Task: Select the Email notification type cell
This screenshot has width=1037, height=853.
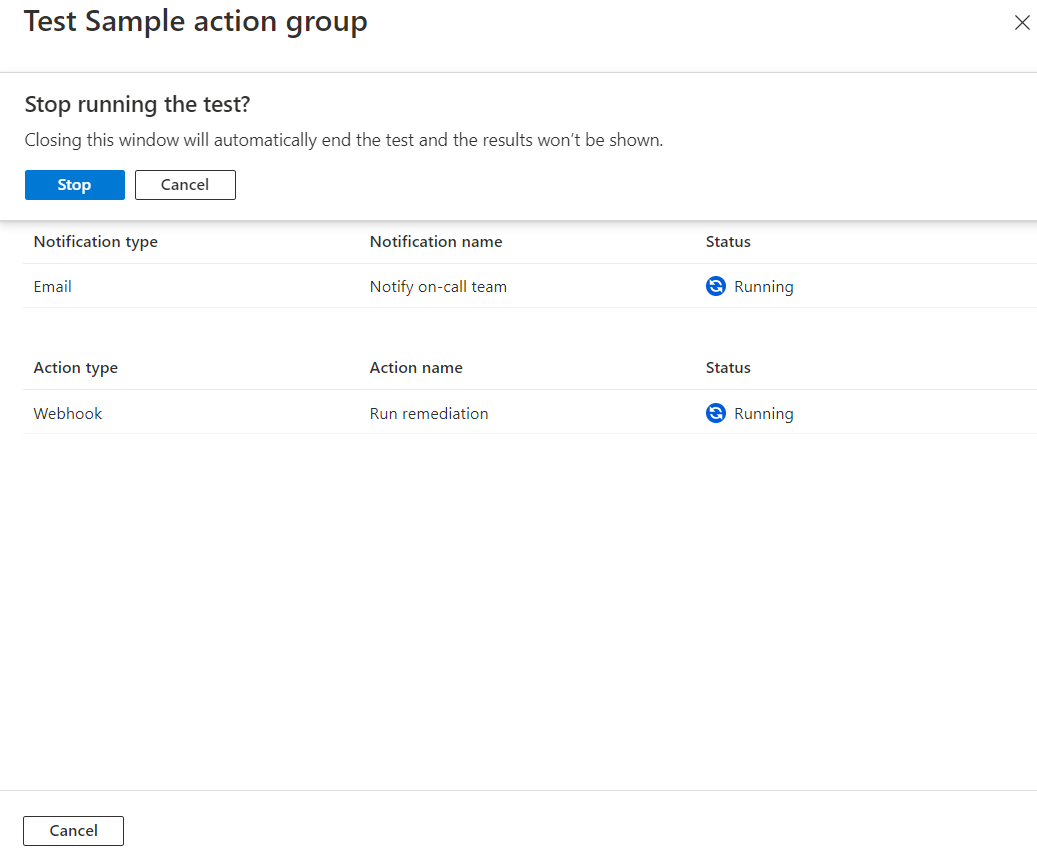Action: coord(53,287)
